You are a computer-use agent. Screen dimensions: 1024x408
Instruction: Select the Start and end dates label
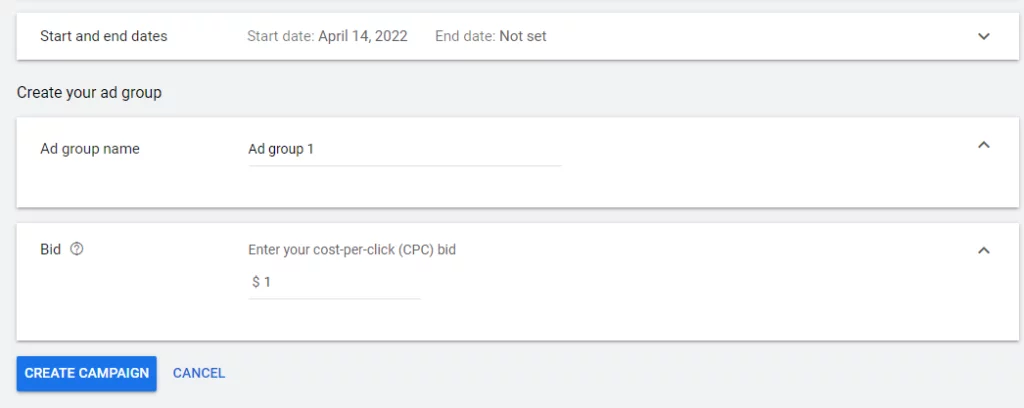pos(104,37)
